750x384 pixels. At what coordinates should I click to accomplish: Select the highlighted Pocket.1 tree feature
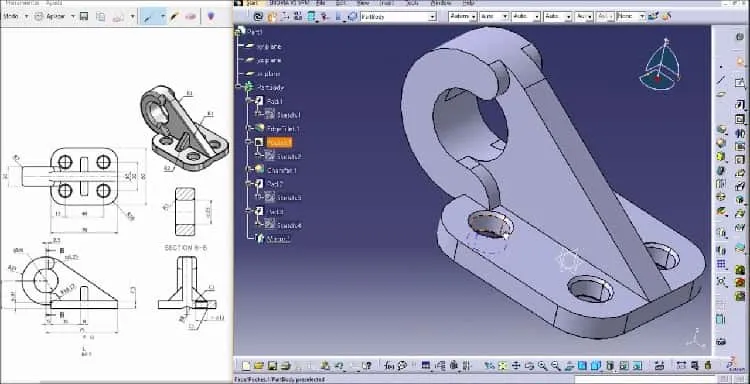pos(279,143)
